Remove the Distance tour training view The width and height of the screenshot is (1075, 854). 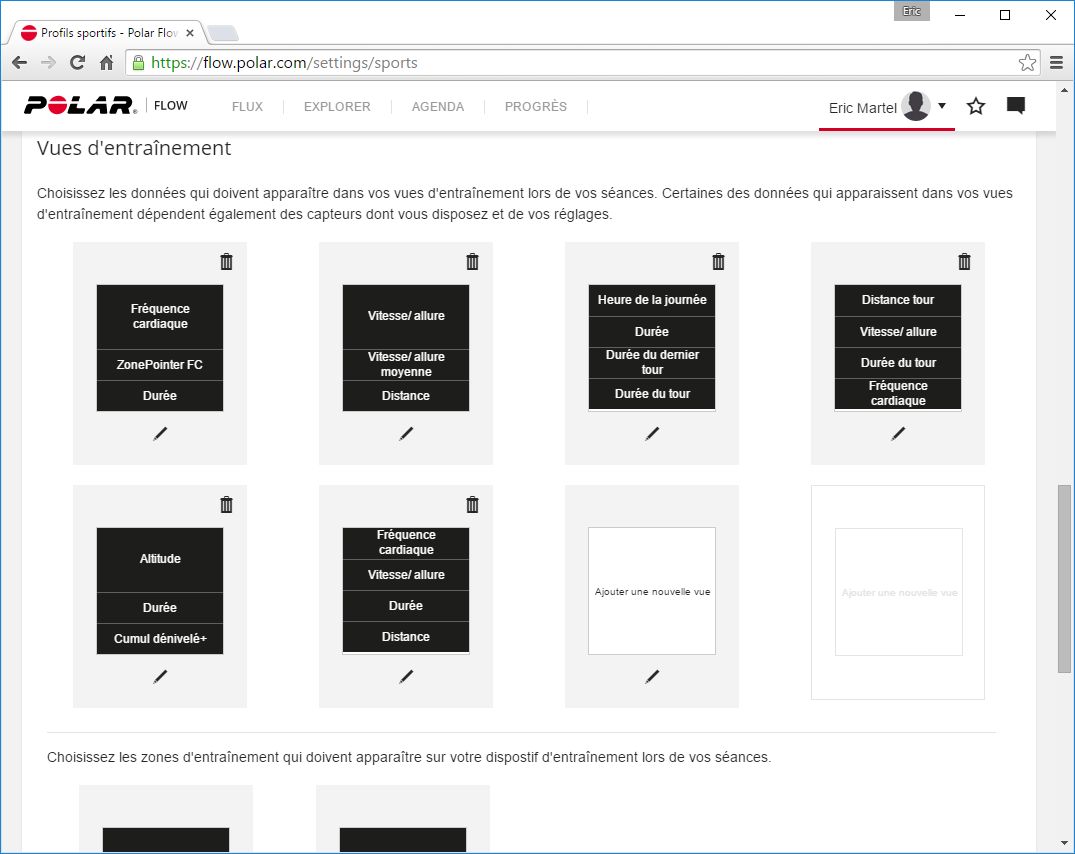[964, 262]
